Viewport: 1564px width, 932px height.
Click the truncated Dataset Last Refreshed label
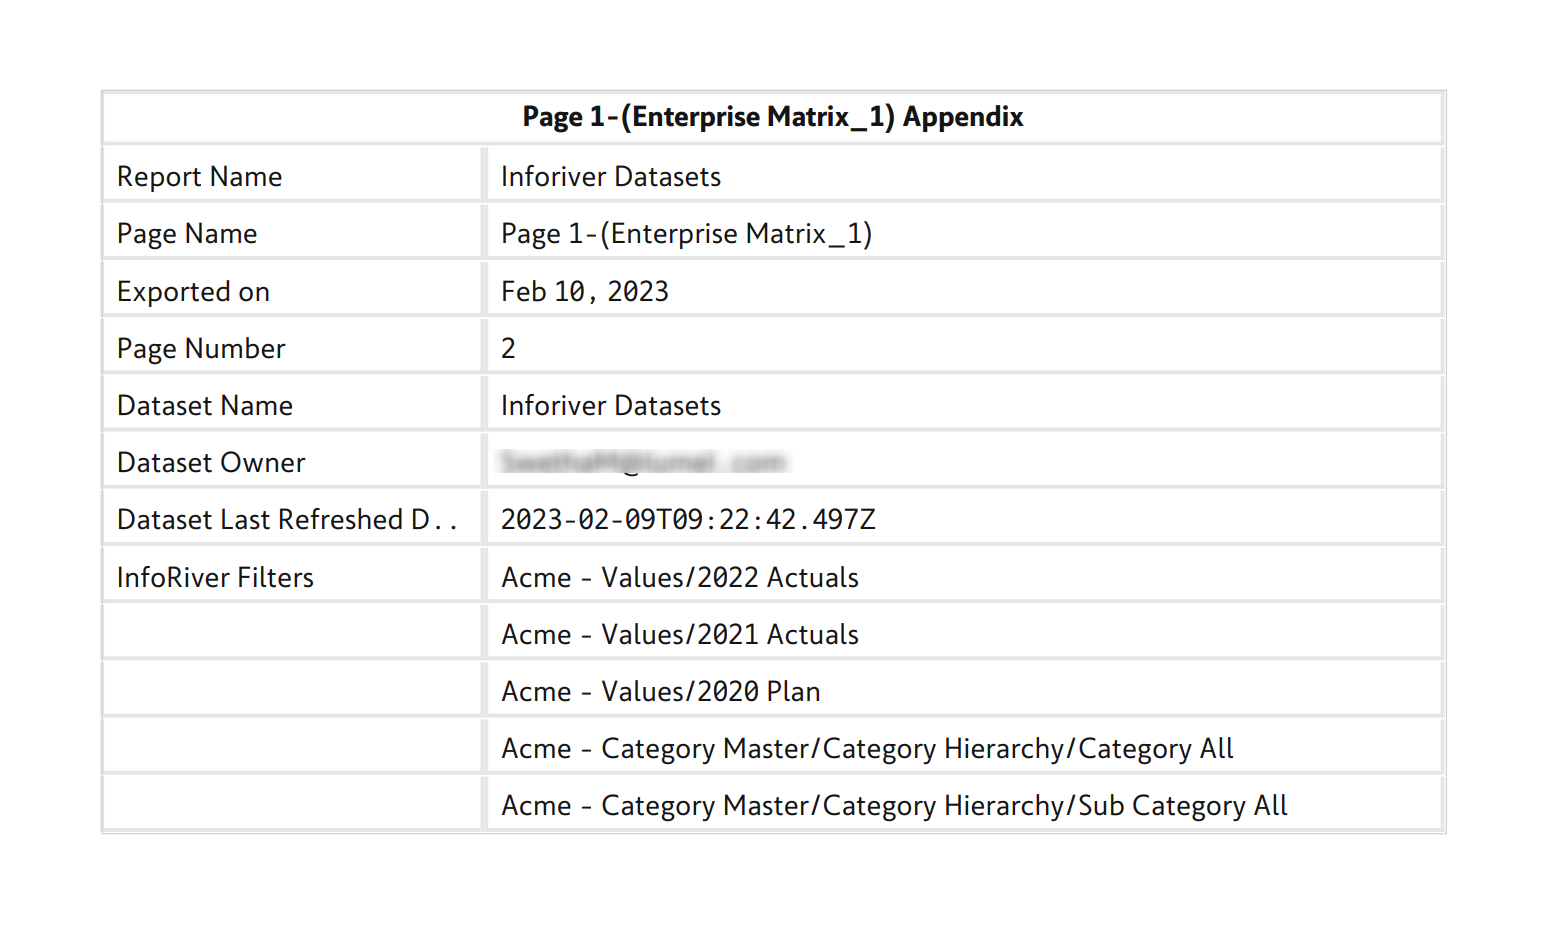coord(286,520)
